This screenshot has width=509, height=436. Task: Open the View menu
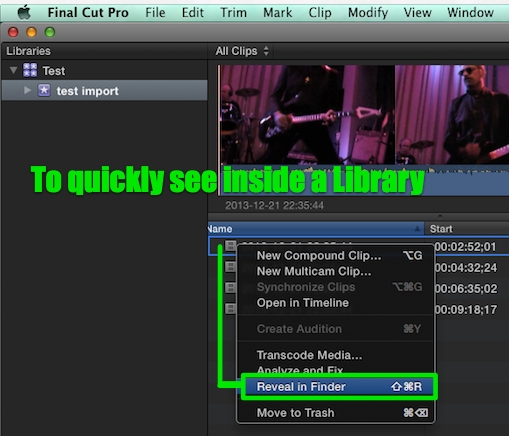(417, 13)
